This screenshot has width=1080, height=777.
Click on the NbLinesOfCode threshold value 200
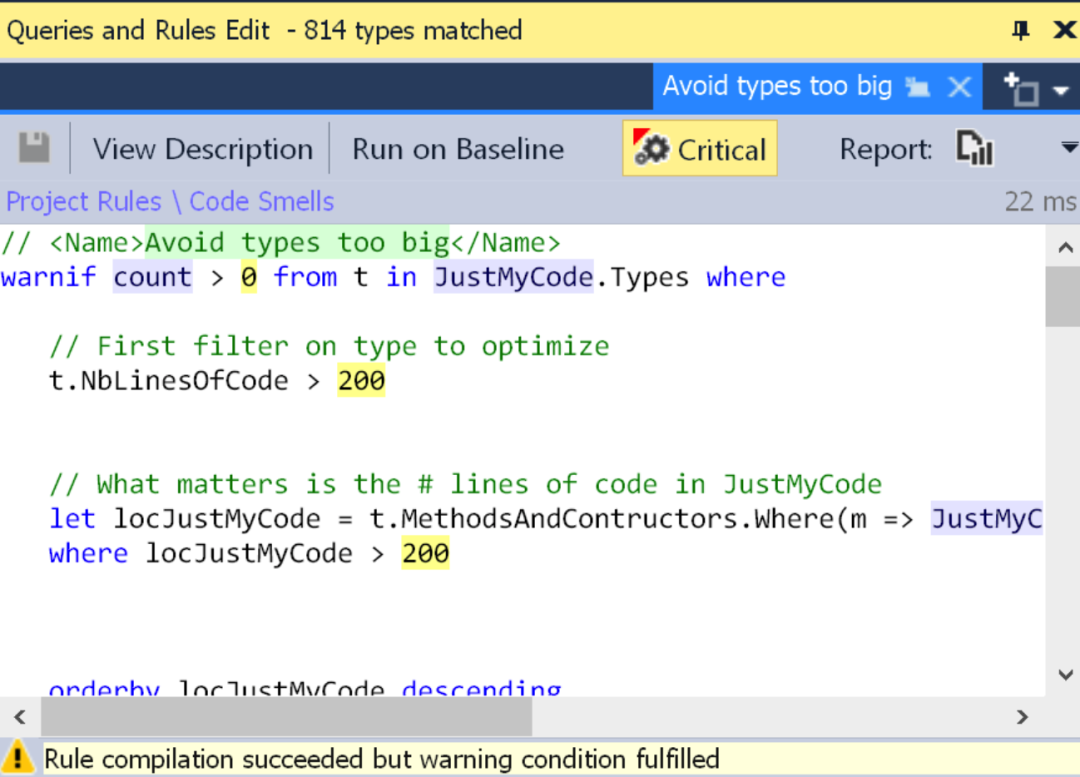[x=361, y=381]
